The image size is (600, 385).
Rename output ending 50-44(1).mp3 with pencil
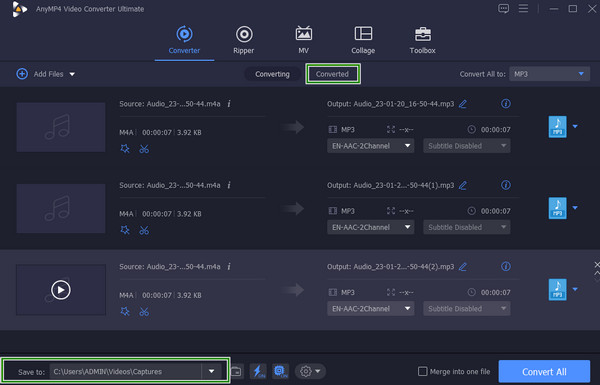pos(463,185)
